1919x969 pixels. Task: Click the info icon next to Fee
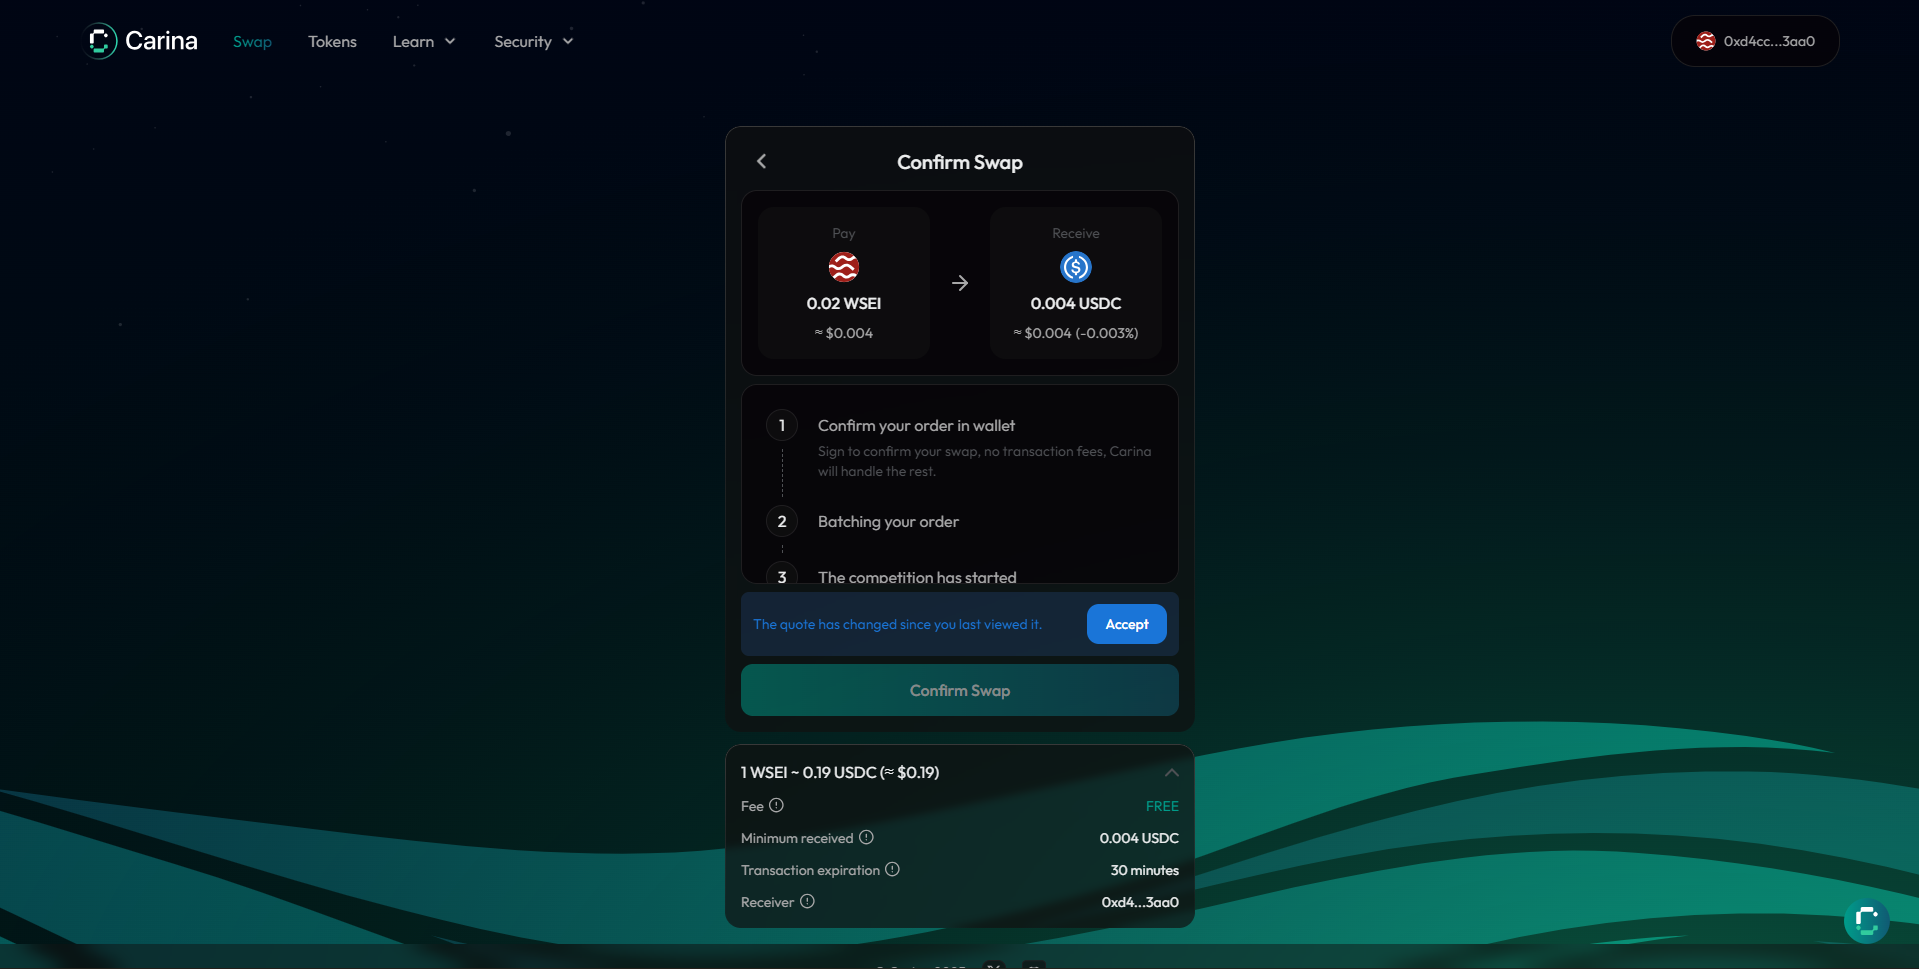click(x=776, y=805)
